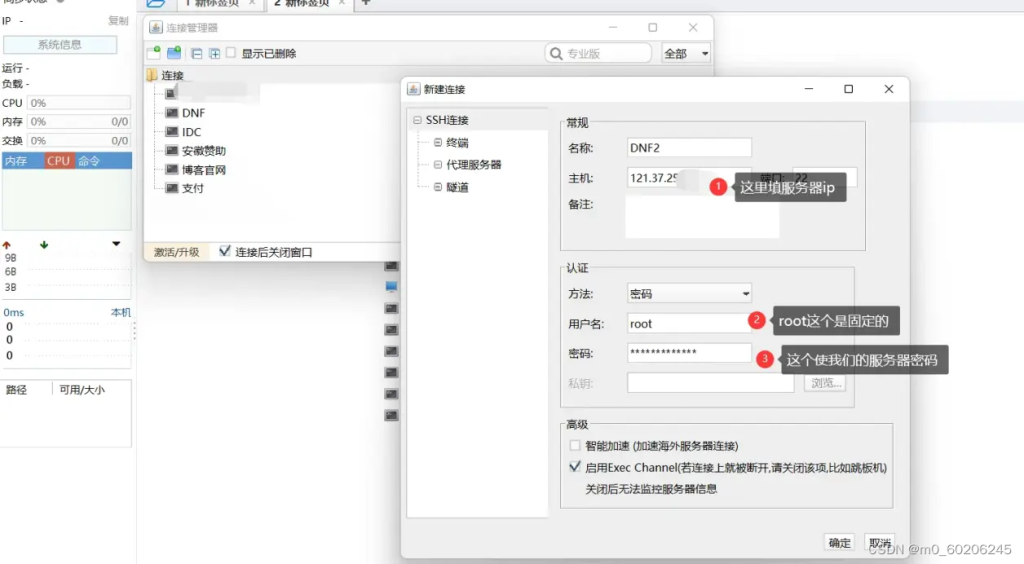This screenshot has width=1024, height=564.
Task: Expand all tree nodes in the connection manager toolbar
Action: (x=214, y=54)
